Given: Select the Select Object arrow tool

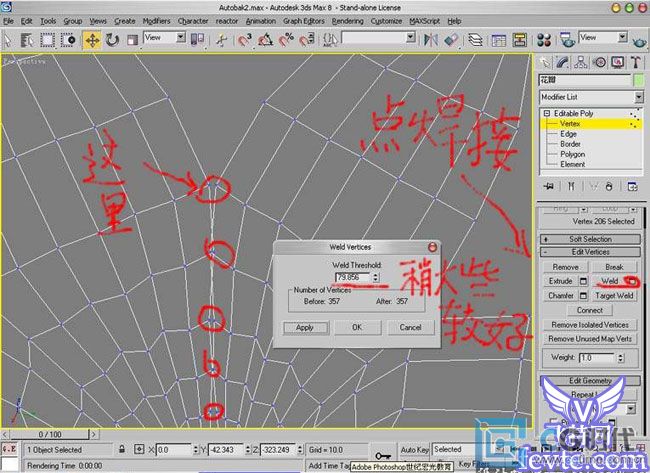Looking at the screenshot, I should 8,40.
